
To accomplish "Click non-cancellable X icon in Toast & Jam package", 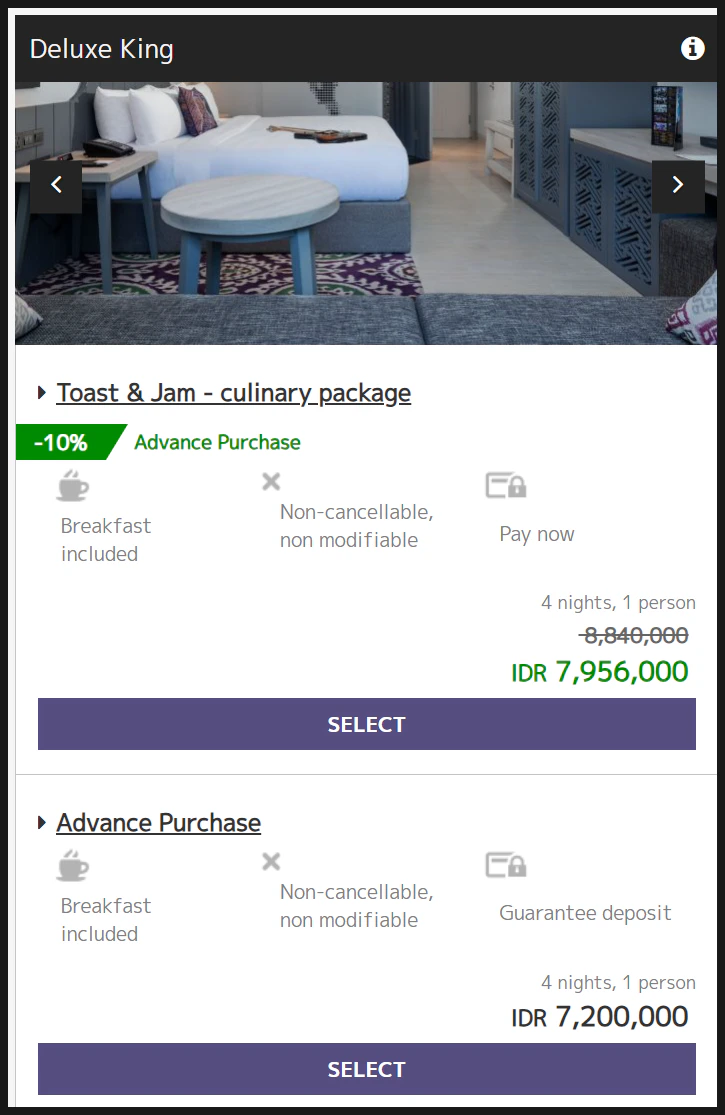I will click(271, 482).
